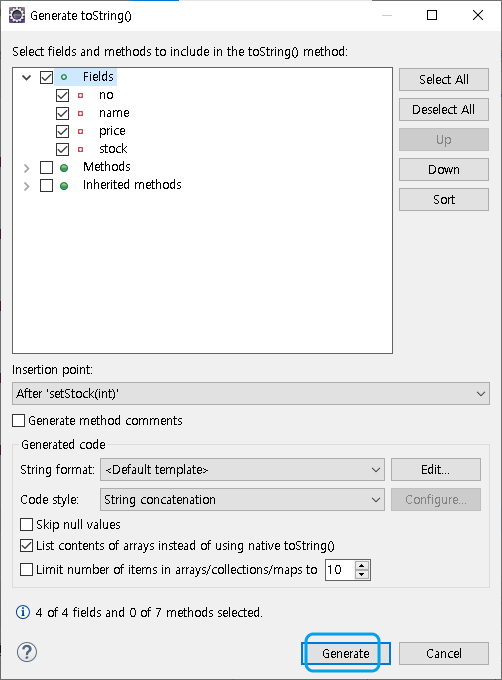Select the 'stock' field row
This screenshot has width=502, height=680.
pyautogui.click(x=113, y=149)
